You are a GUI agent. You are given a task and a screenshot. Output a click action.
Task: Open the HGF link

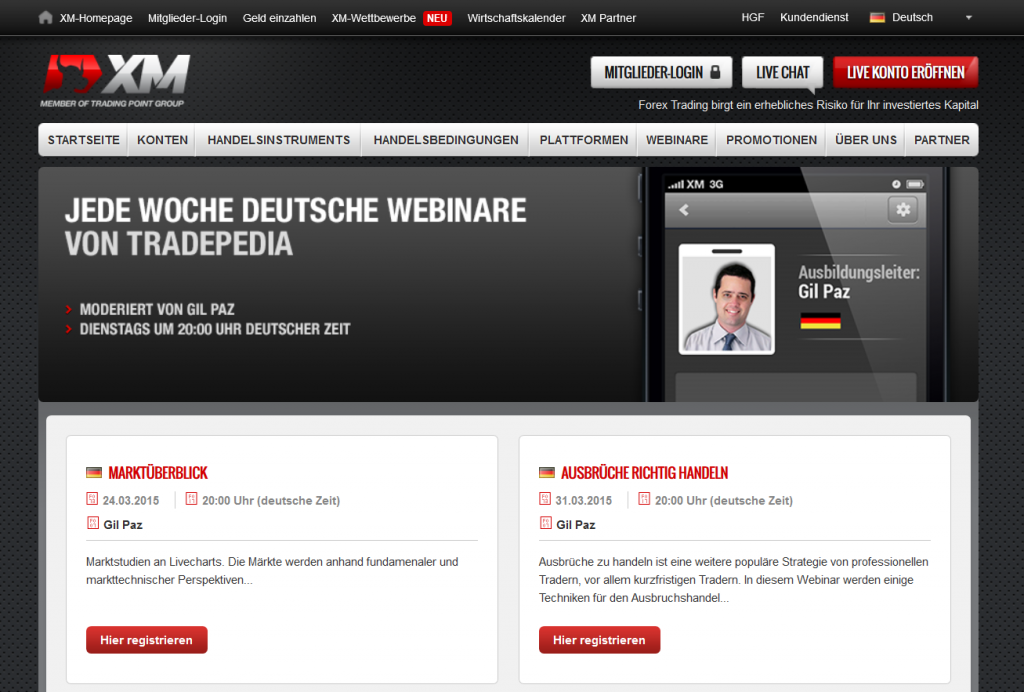click(x=752, y=18)
